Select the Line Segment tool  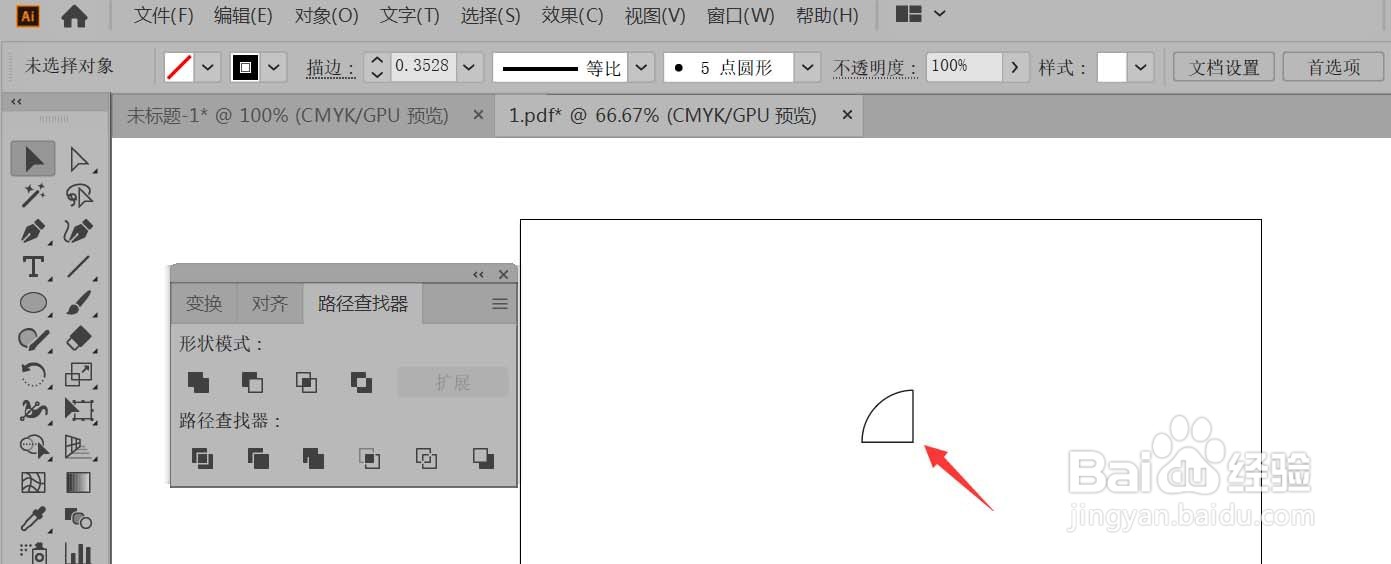79,267
